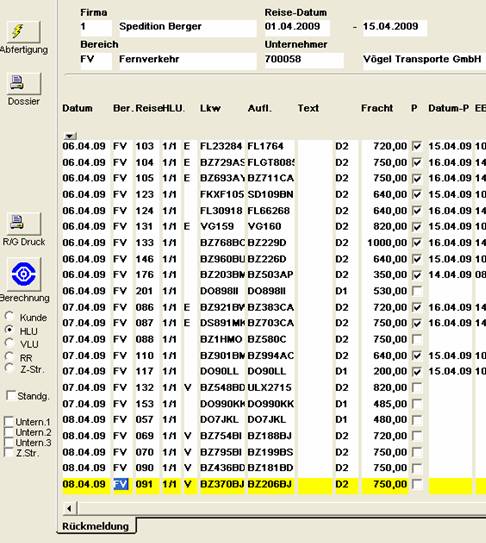Click the Reise-Datum start field 01.04.2009

click(x=297, y=28)
